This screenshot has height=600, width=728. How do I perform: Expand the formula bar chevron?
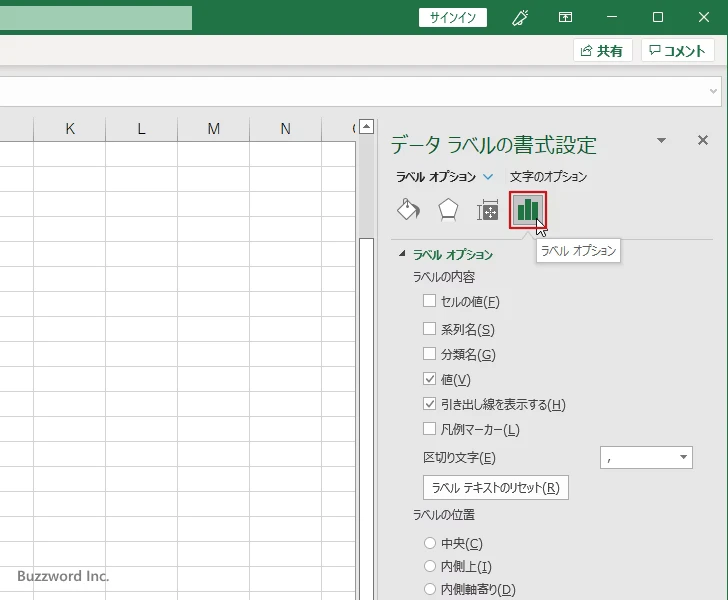(x=713, y=91)
